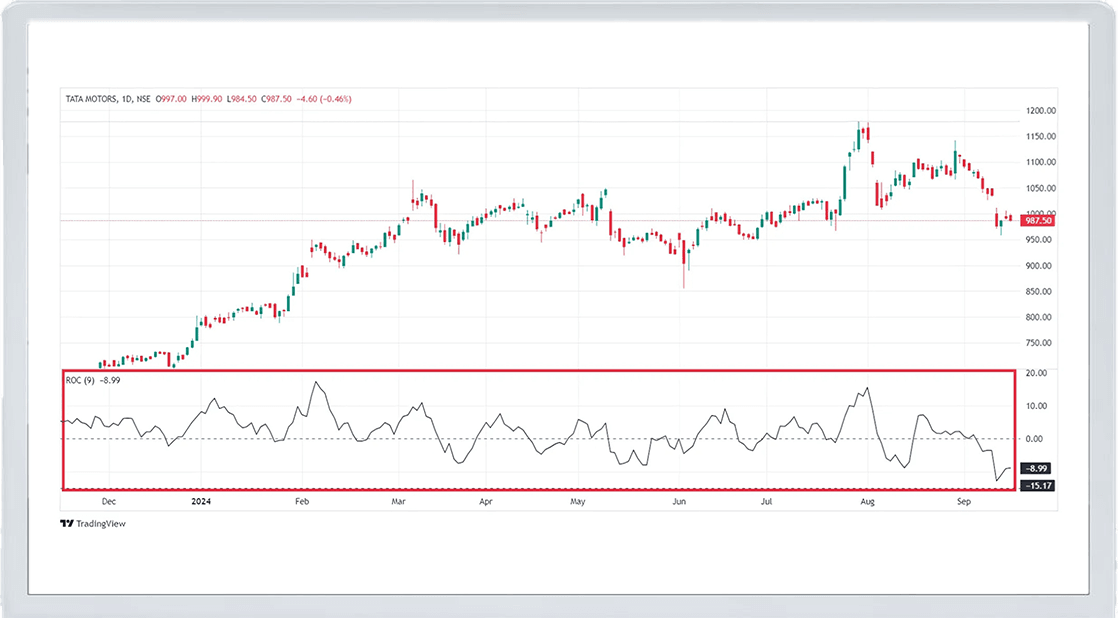The height and width of the screenshot is (618, 1118).
Task: Click the TATA MOTORS symbol title
Action: [94, 99]
